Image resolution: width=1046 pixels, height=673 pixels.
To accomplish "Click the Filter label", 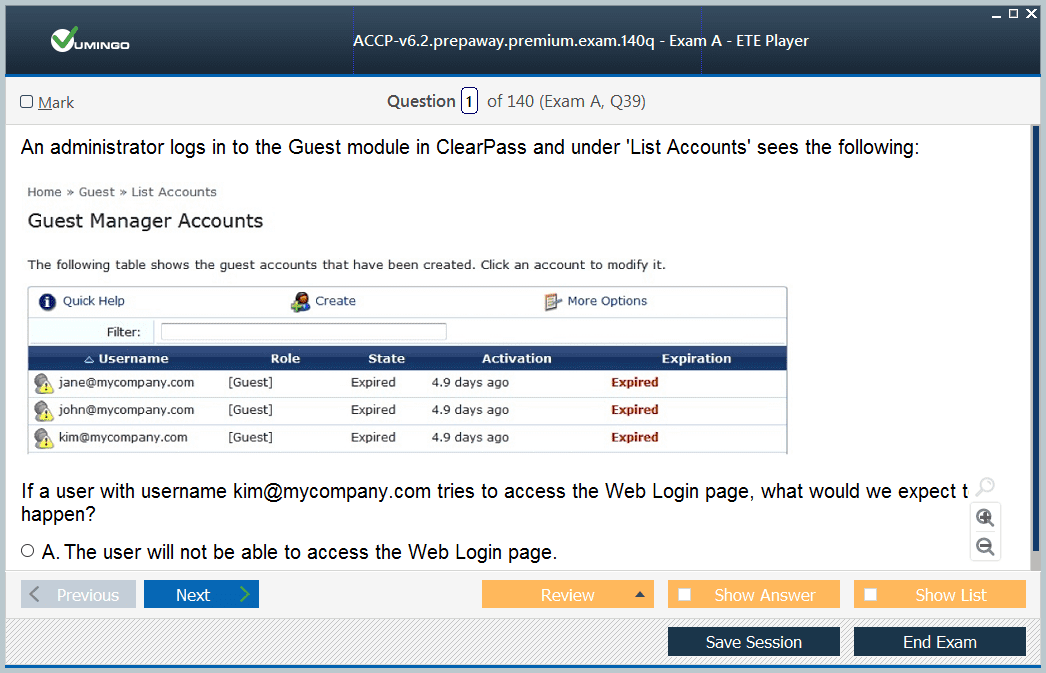I will 124,332.
